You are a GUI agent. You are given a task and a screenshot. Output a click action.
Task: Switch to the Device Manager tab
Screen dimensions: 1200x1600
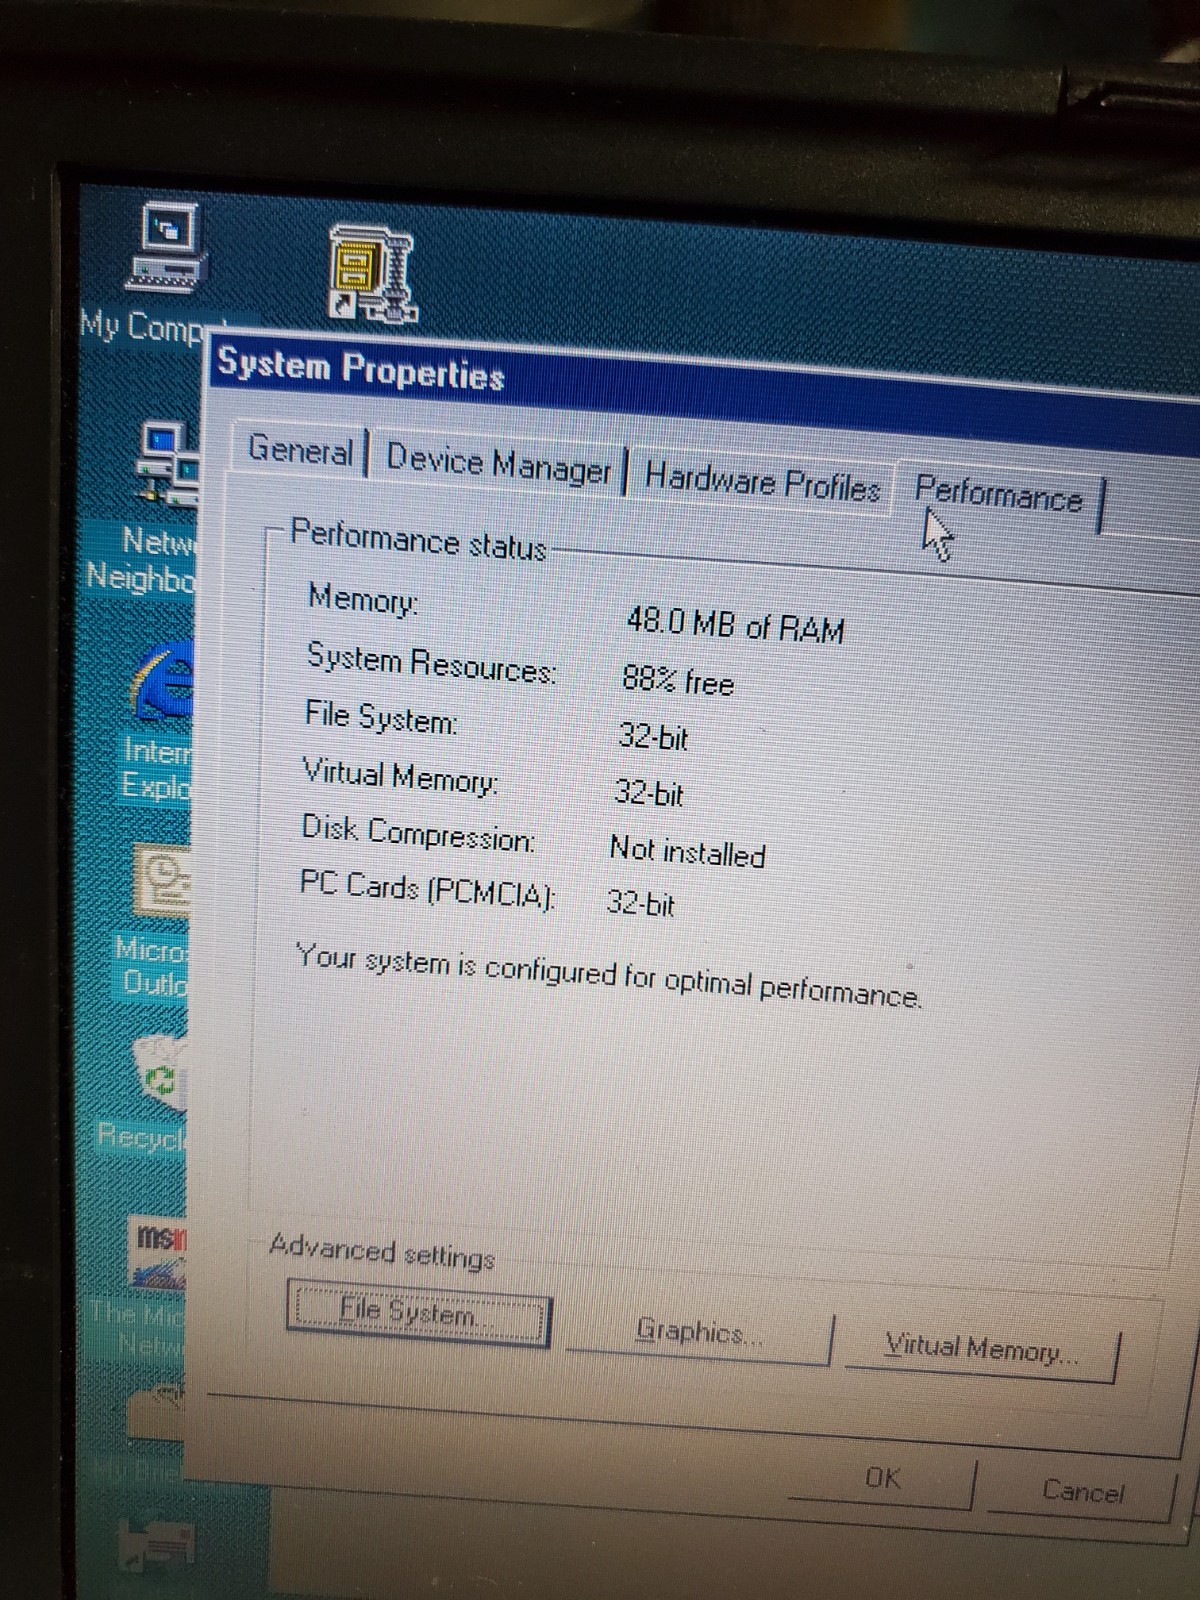pyautogui.click(x=498, y=465)
